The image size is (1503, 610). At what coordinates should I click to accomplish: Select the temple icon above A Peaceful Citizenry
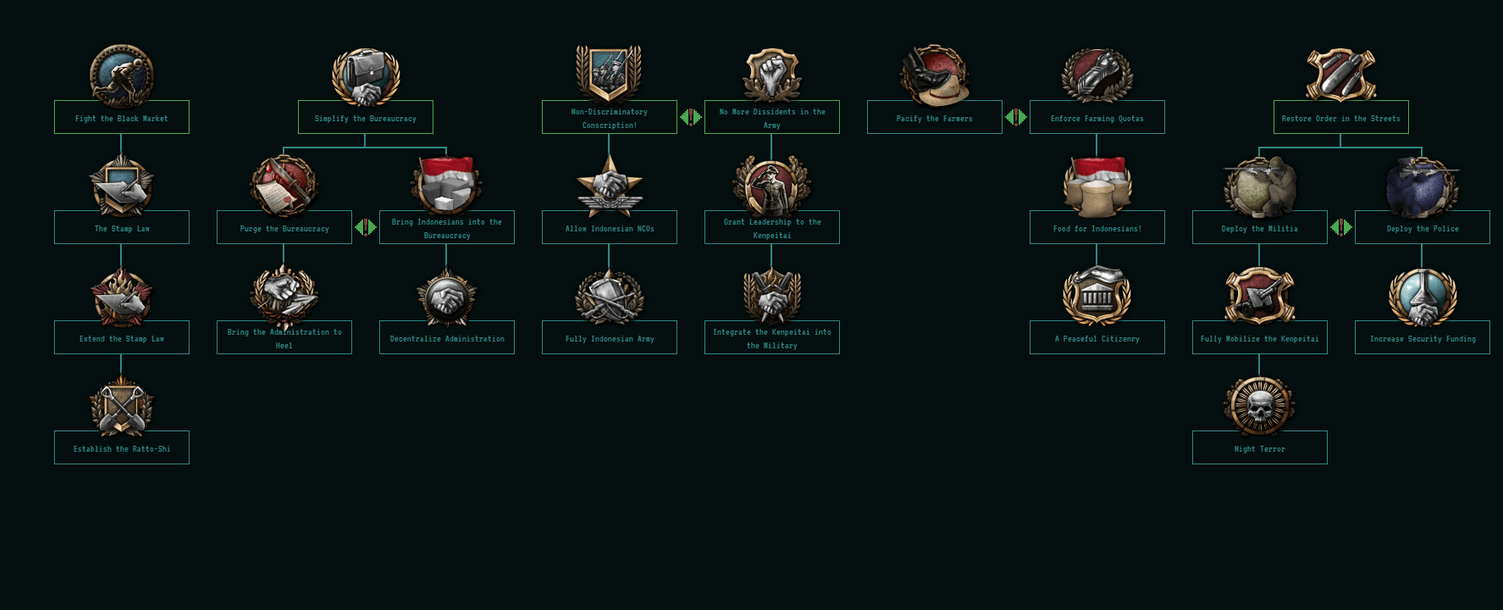[1097, 296]
